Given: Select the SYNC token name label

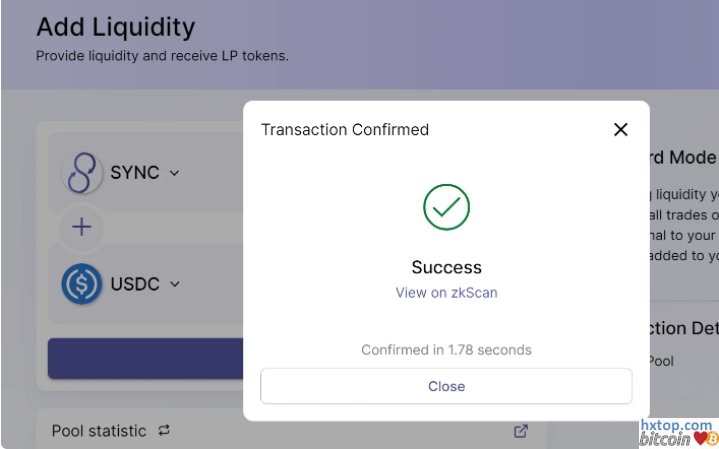Looking at the screenshot, I should click(x=134, y=173).
